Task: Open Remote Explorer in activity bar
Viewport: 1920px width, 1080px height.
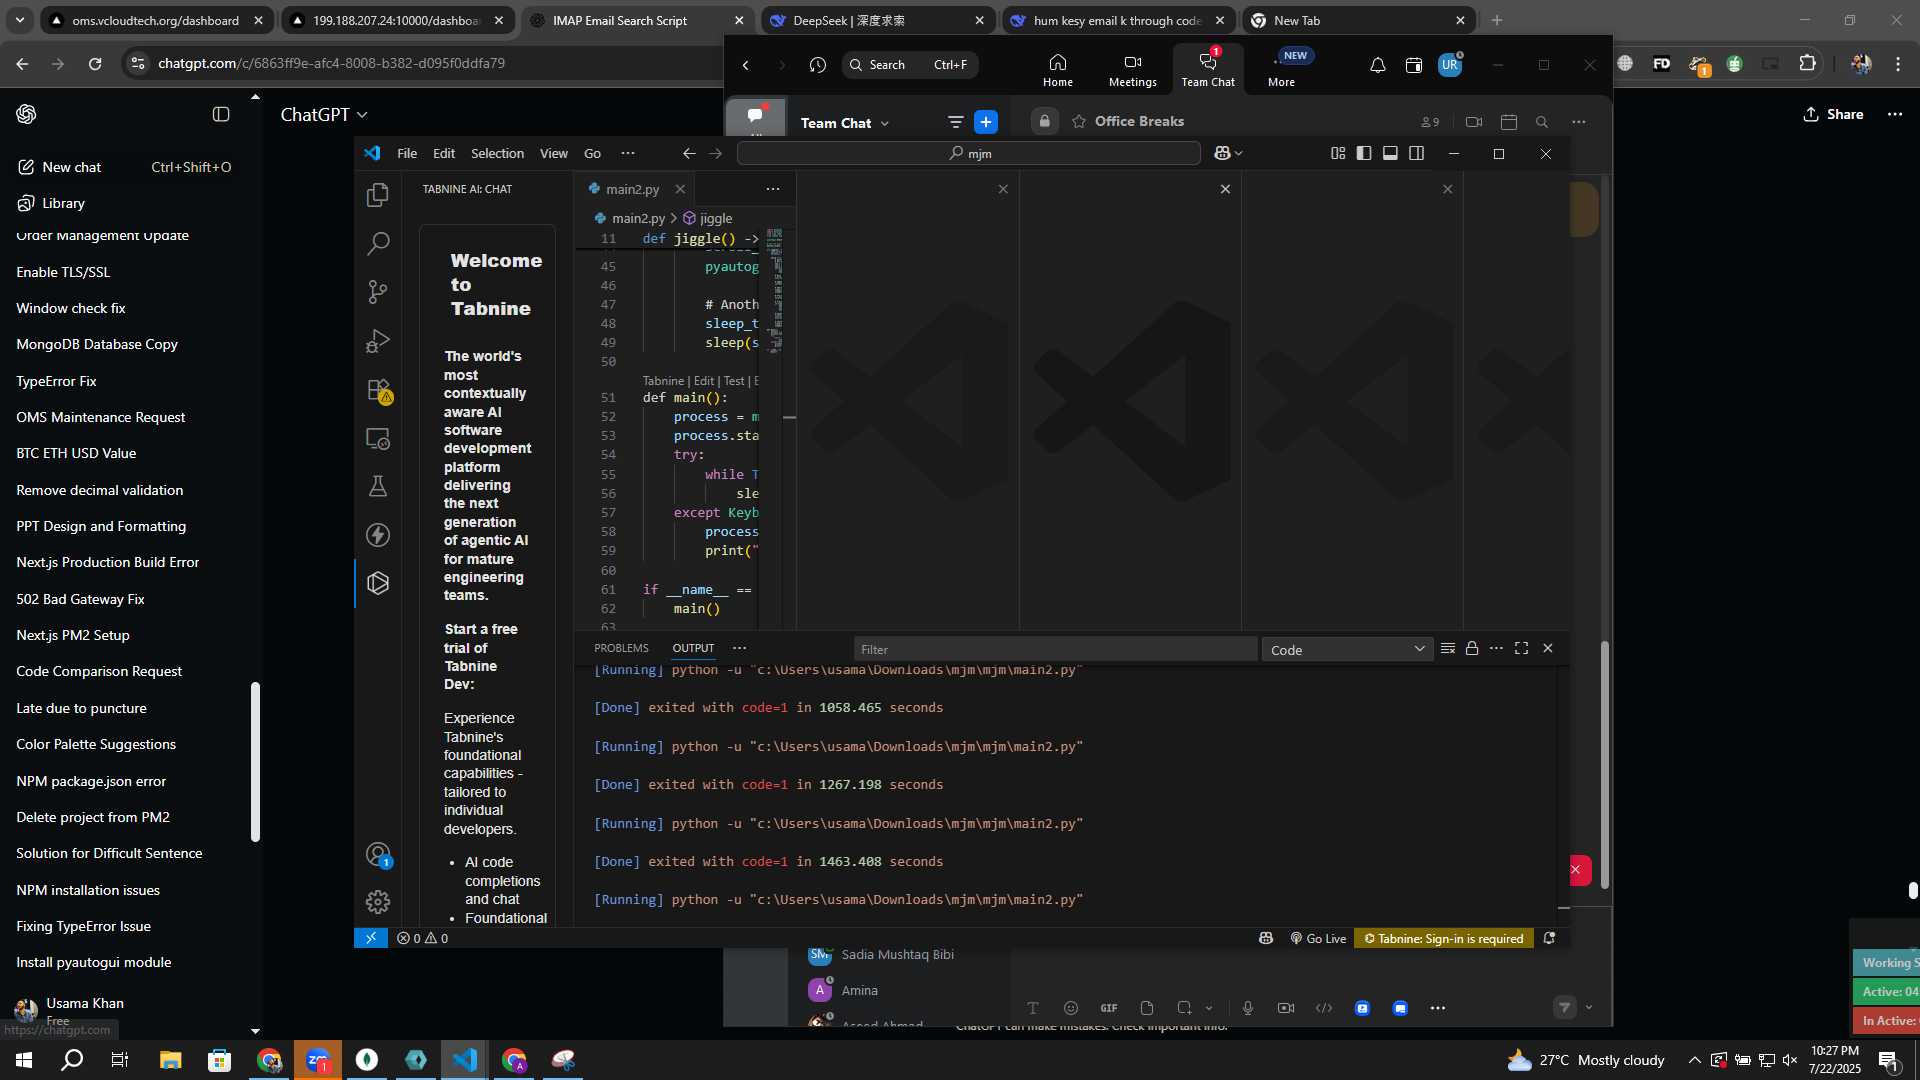Action: (378, 438)
